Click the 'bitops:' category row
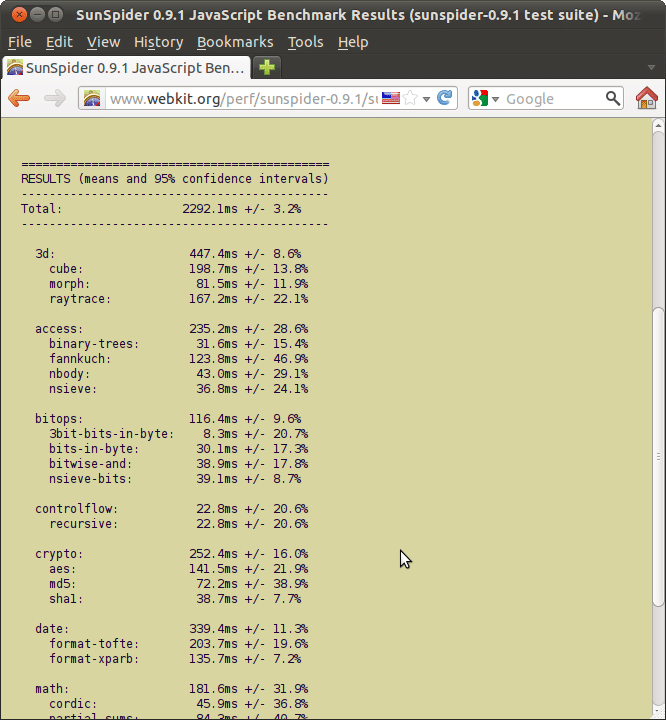The width and height of the screenshot is (666, 720). 168,419
